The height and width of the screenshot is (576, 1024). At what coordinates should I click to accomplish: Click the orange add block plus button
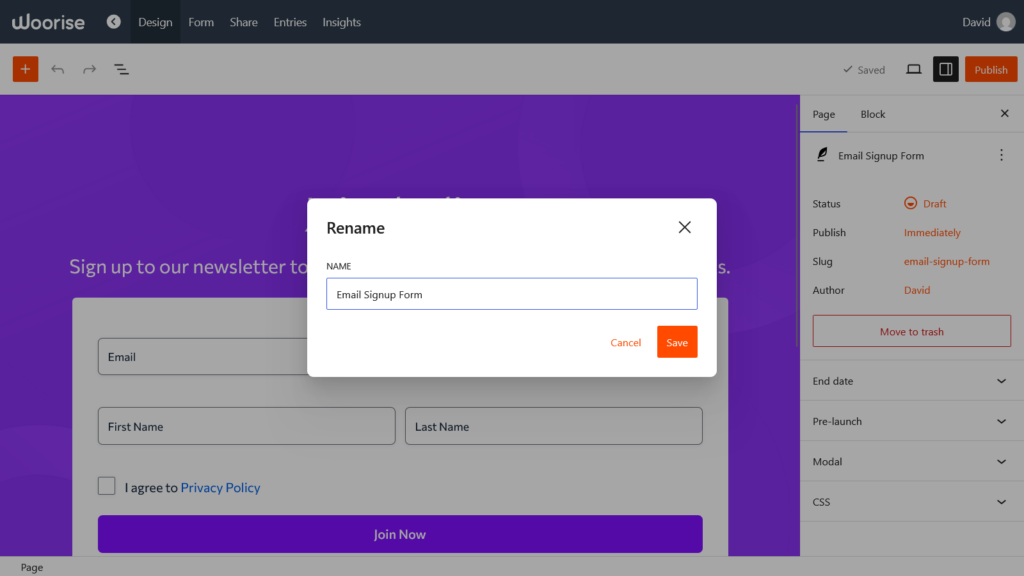pyautogui.click(x=25, y=69)
